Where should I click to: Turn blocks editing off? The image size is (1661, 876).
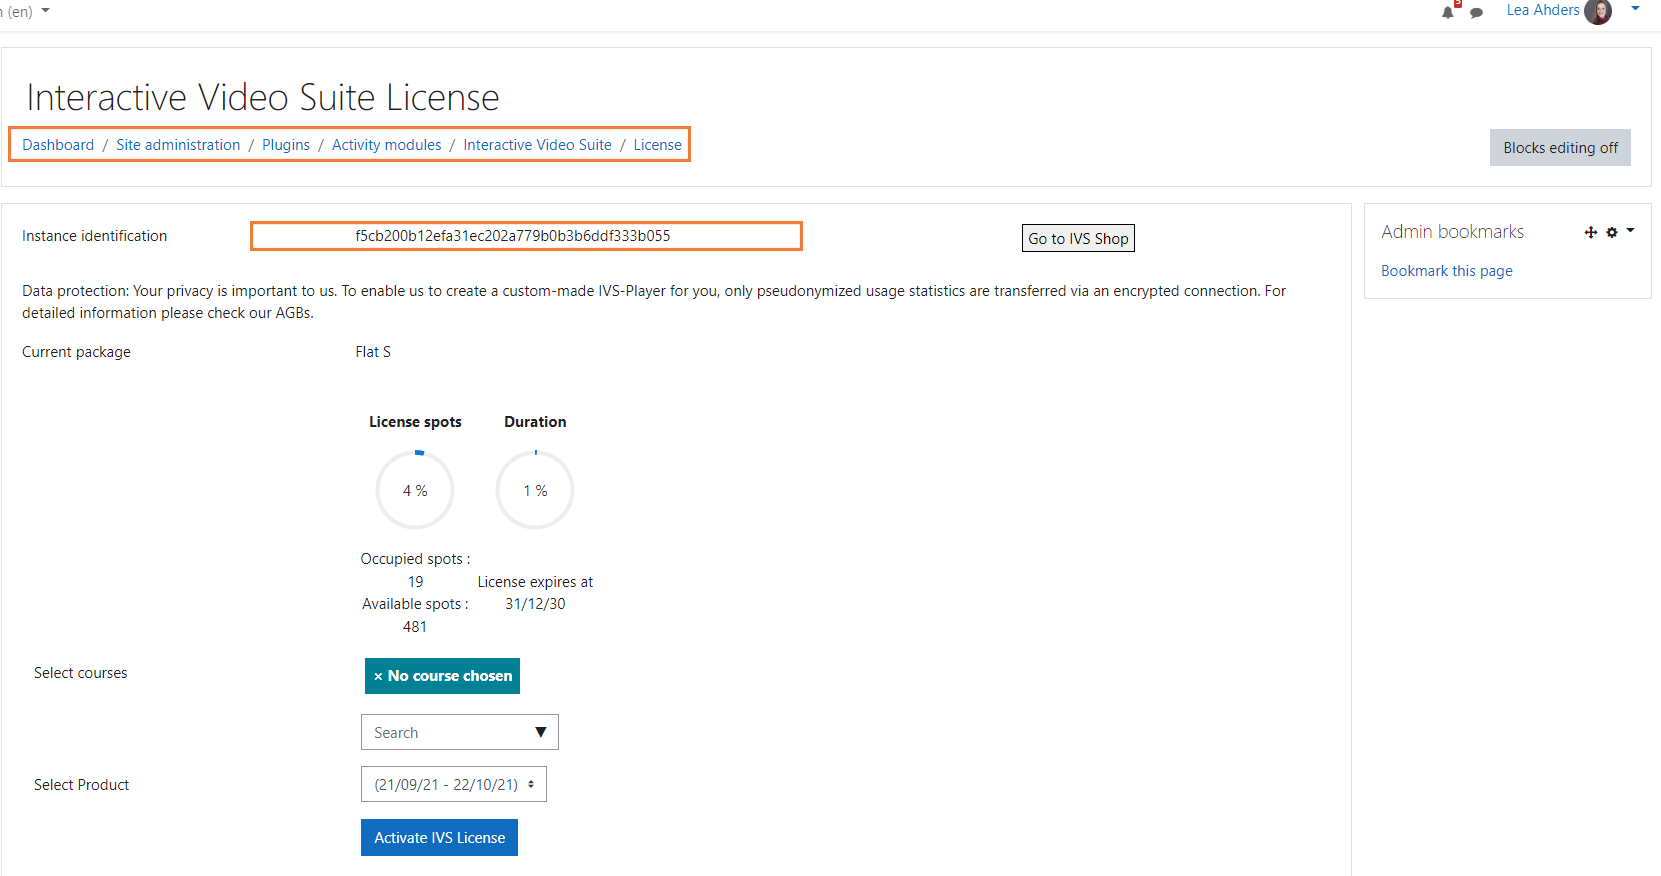[x=1559, y=148]
